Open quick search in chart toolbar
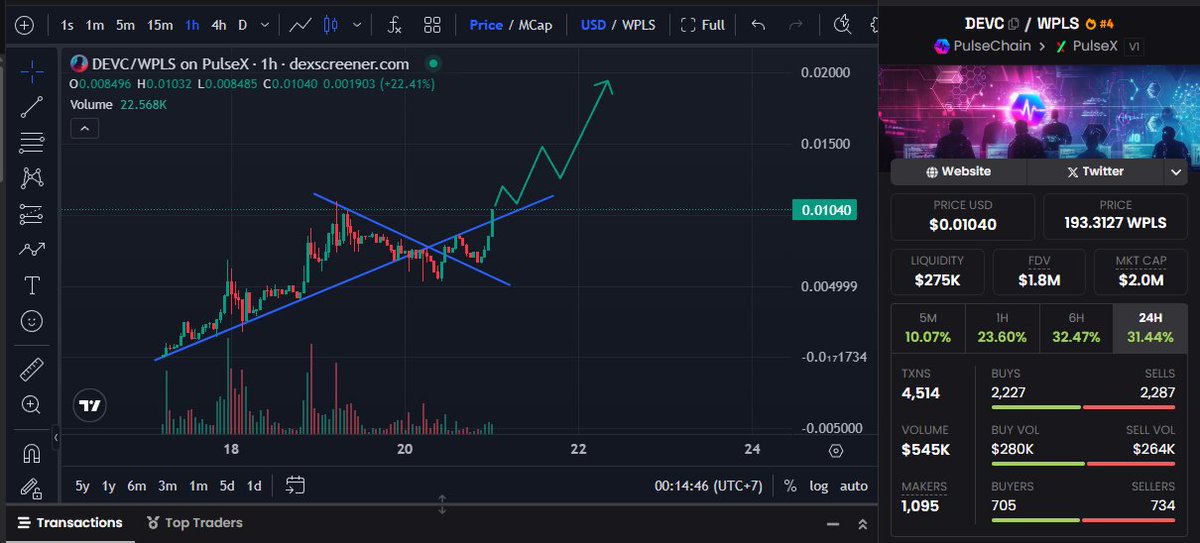The height and width of the screenshot is (543, 1200). (842, 25)
